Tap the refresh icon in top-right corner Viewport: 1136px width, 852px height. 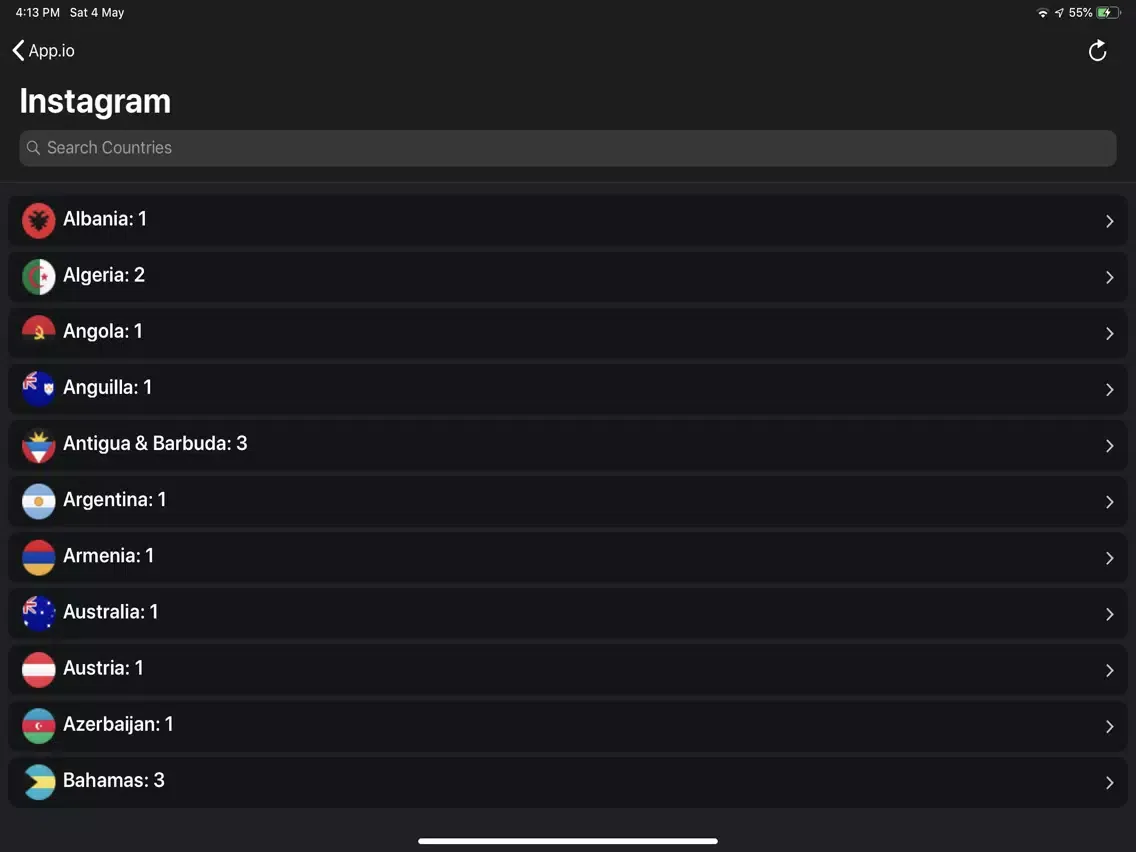click(x=1097, y=51)
